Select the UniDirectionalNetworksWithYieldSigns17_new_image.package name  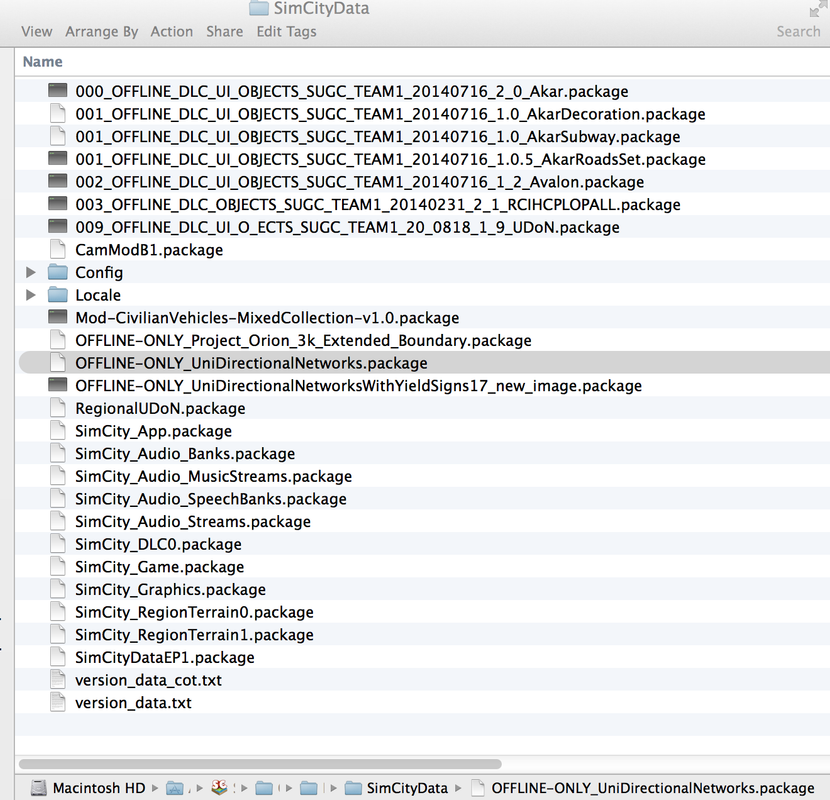click(x=358, y=386)
